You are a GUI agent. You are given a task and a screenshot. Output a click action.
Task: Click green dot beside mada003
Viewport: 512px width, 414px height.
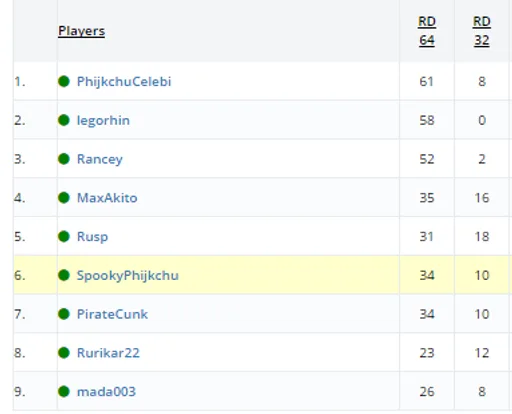pos(64,391)
